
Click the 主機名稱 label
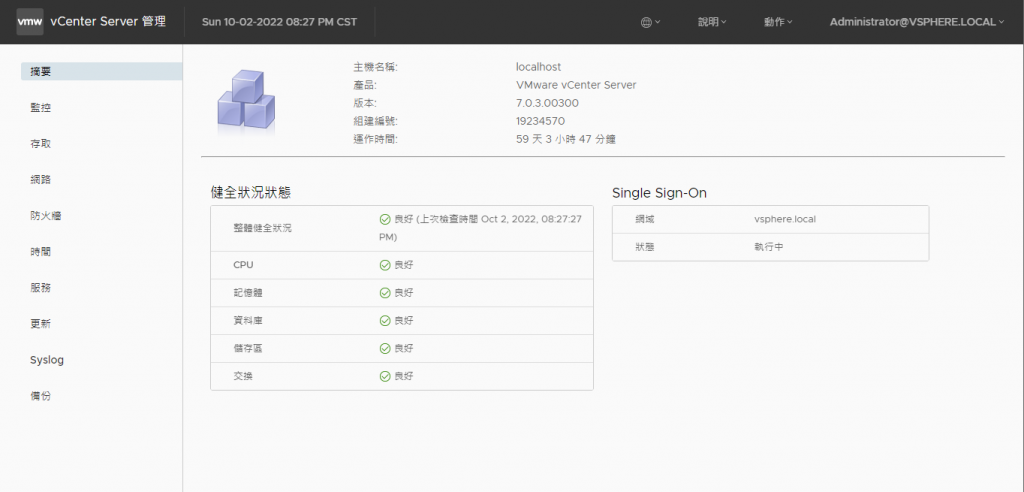[376, 67]
